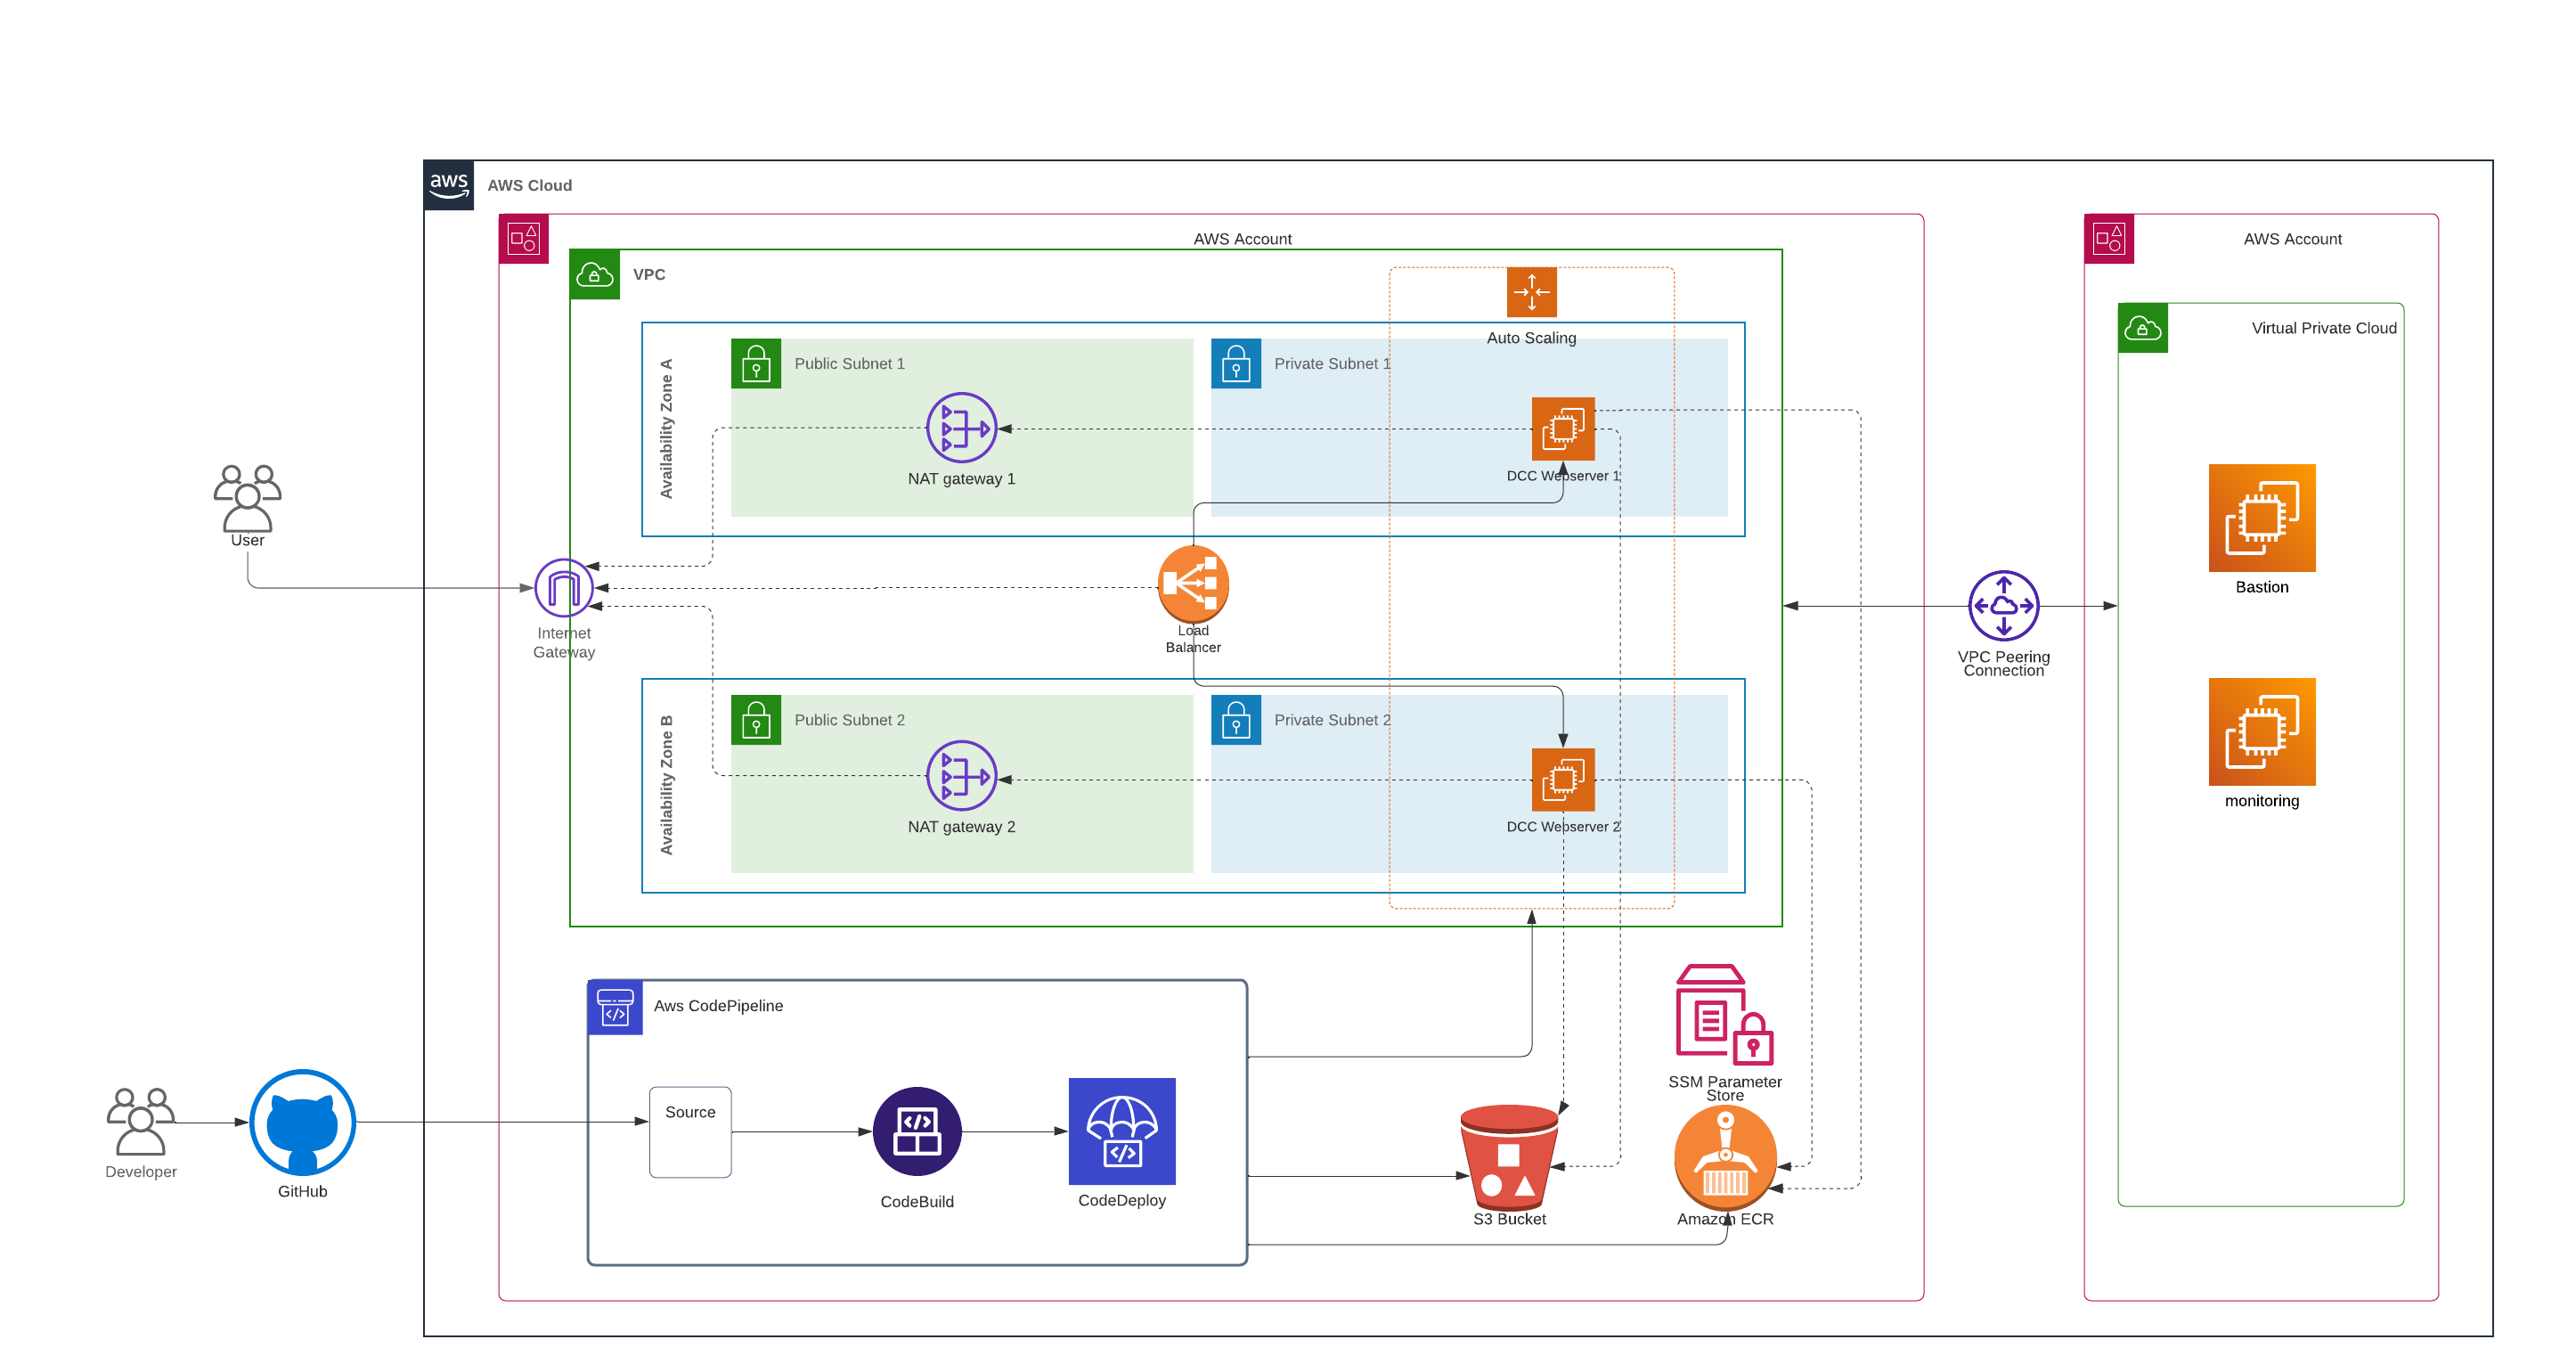Viewport: 2576px width, 1372px height.
Task: Click the DCC Webserver 1 icon
Action: [1562, 429]
